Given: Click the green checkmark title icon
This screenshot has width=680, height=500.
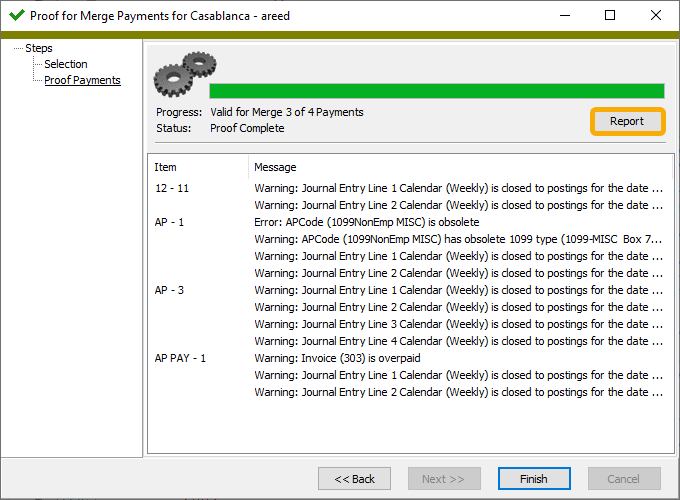Looking at the screenshot, I should coord(17,16).
